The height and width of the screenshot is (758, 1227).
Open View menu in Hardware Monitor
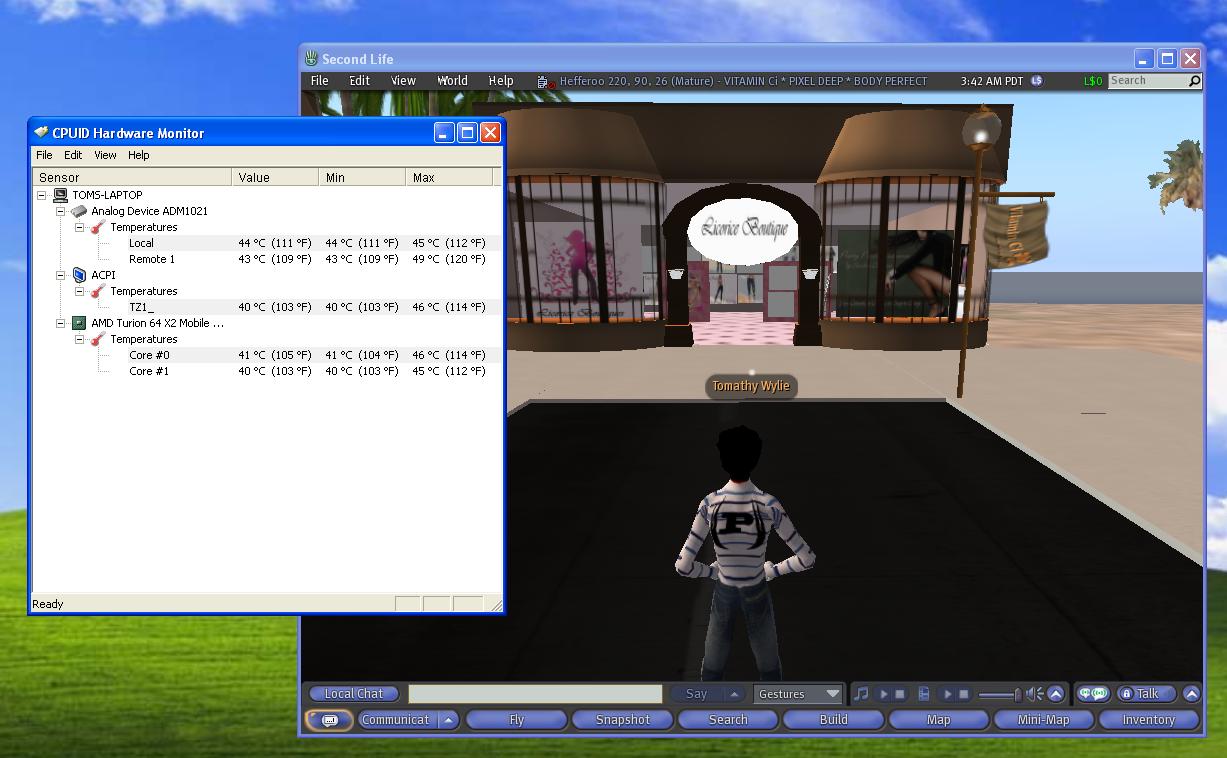point(105,155)
